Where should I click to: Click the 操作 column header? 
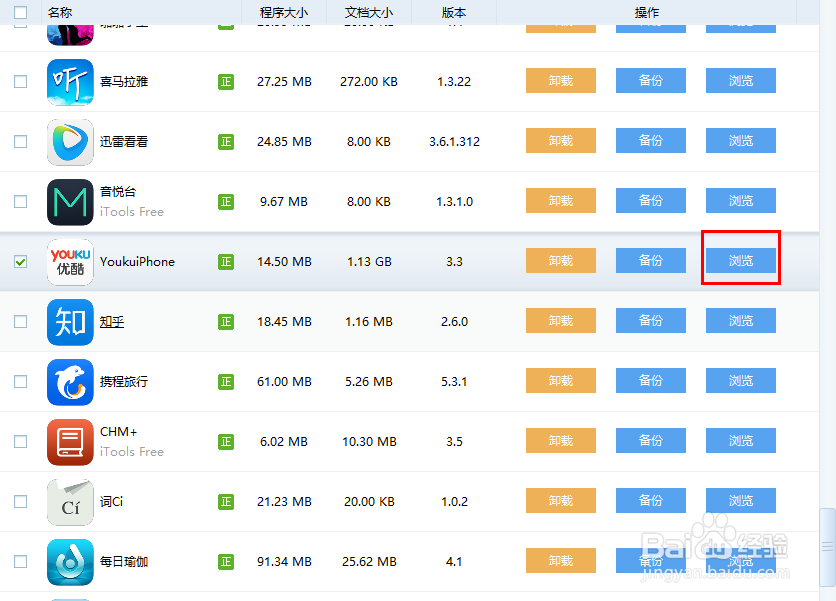coord(647,12)
